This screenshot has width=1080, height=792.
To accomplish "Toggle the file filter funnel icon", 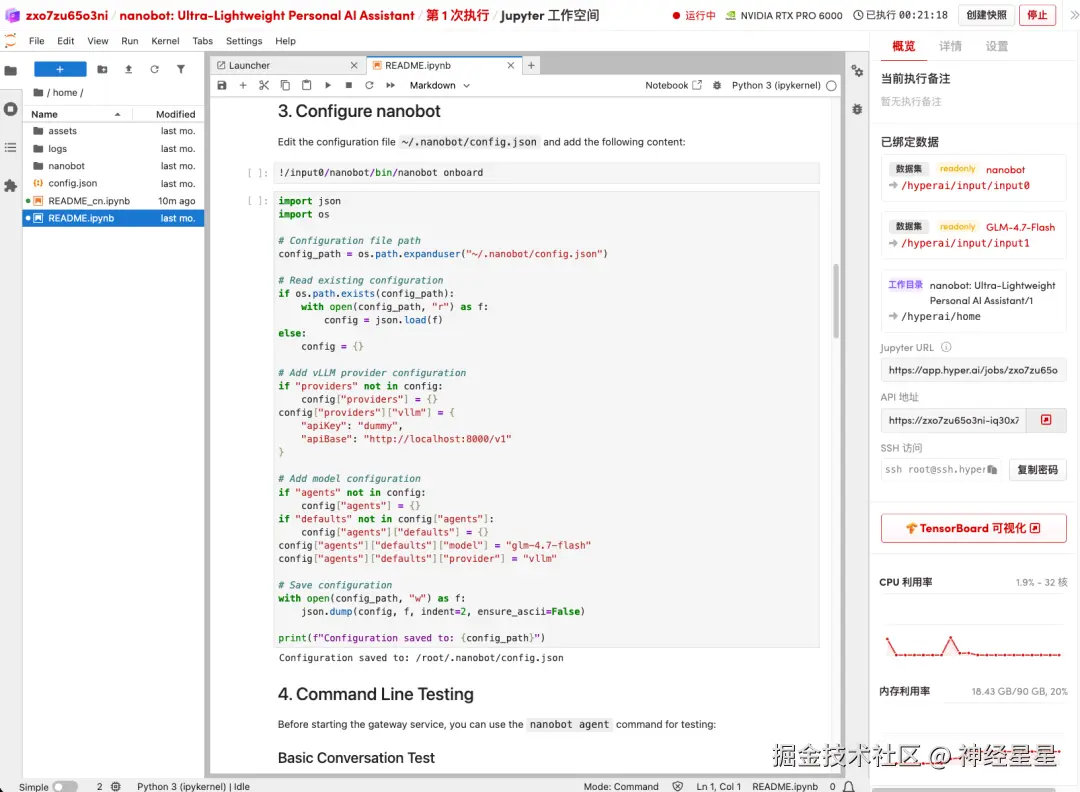I will [180, 70].
